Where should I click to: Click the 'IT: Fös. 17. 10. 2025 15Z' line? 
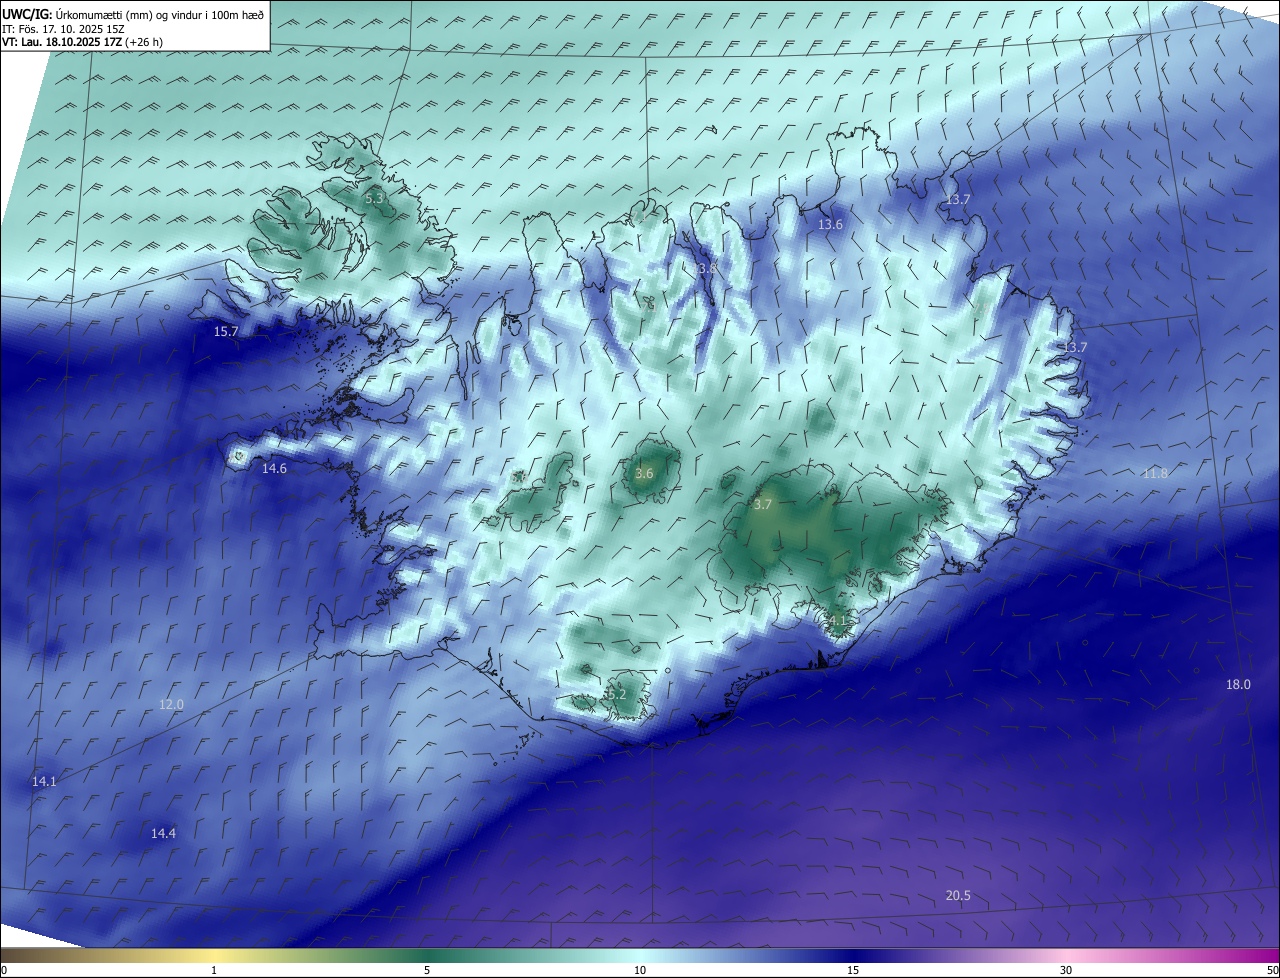(x=63, y=28)
